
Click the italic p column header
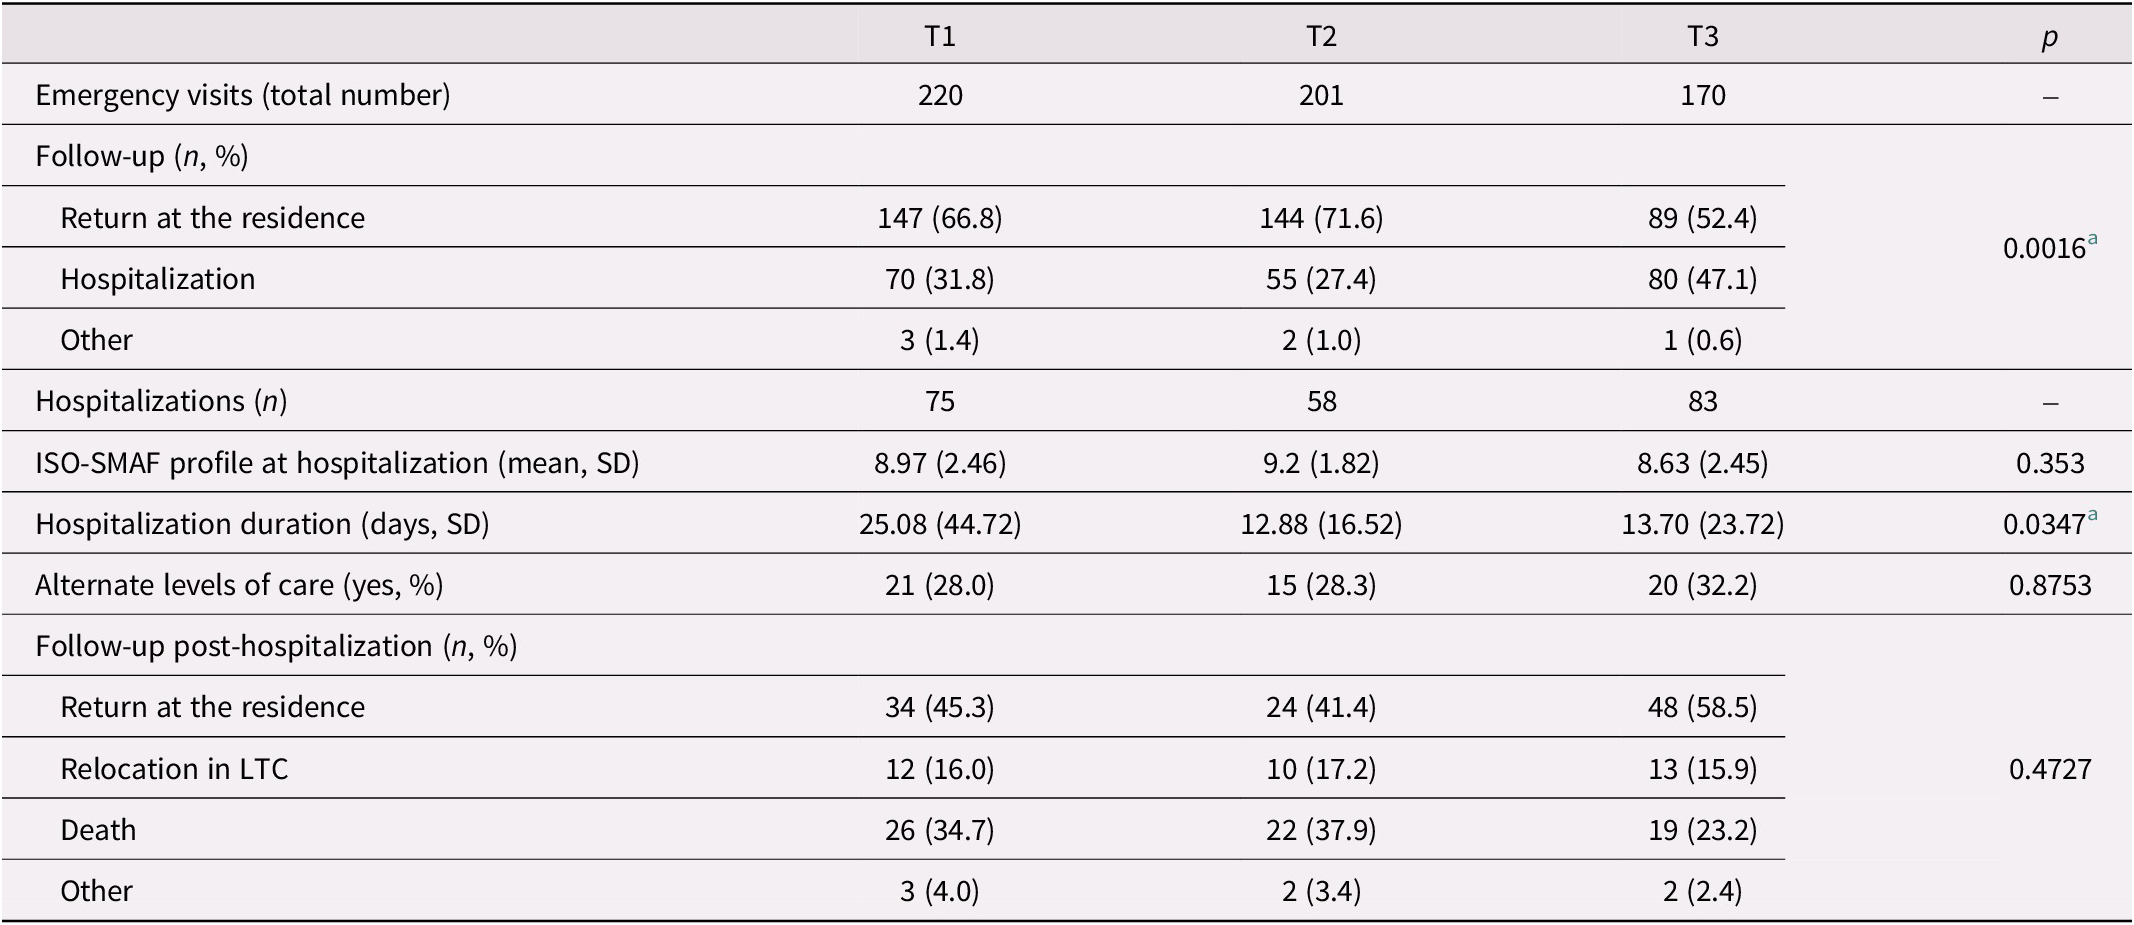tap(2050, 38)
